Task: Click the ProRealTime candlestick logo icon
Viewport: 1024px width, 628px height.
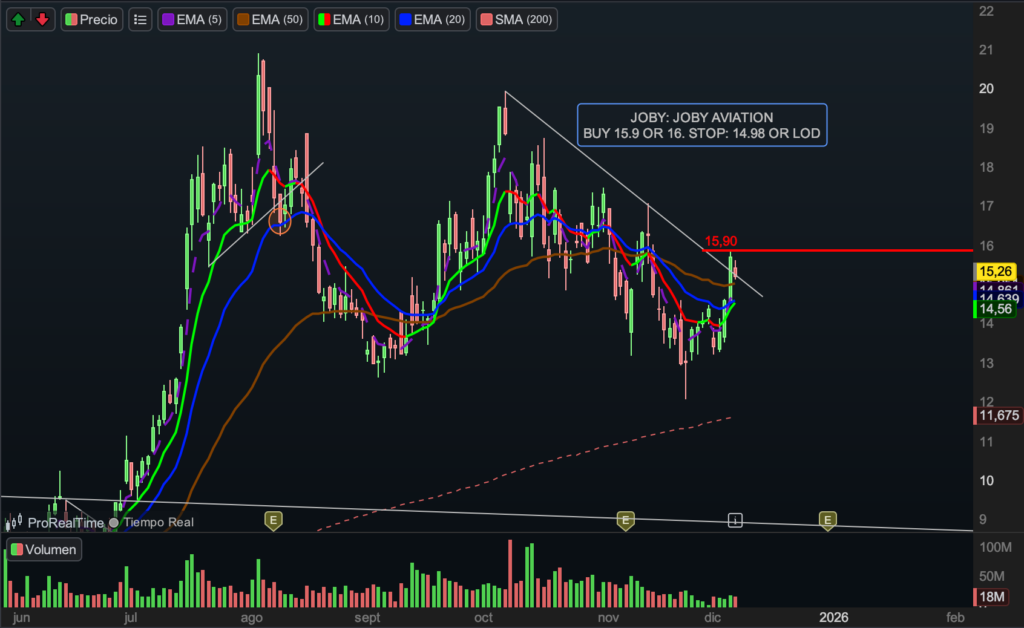Action: click(14, 522)
